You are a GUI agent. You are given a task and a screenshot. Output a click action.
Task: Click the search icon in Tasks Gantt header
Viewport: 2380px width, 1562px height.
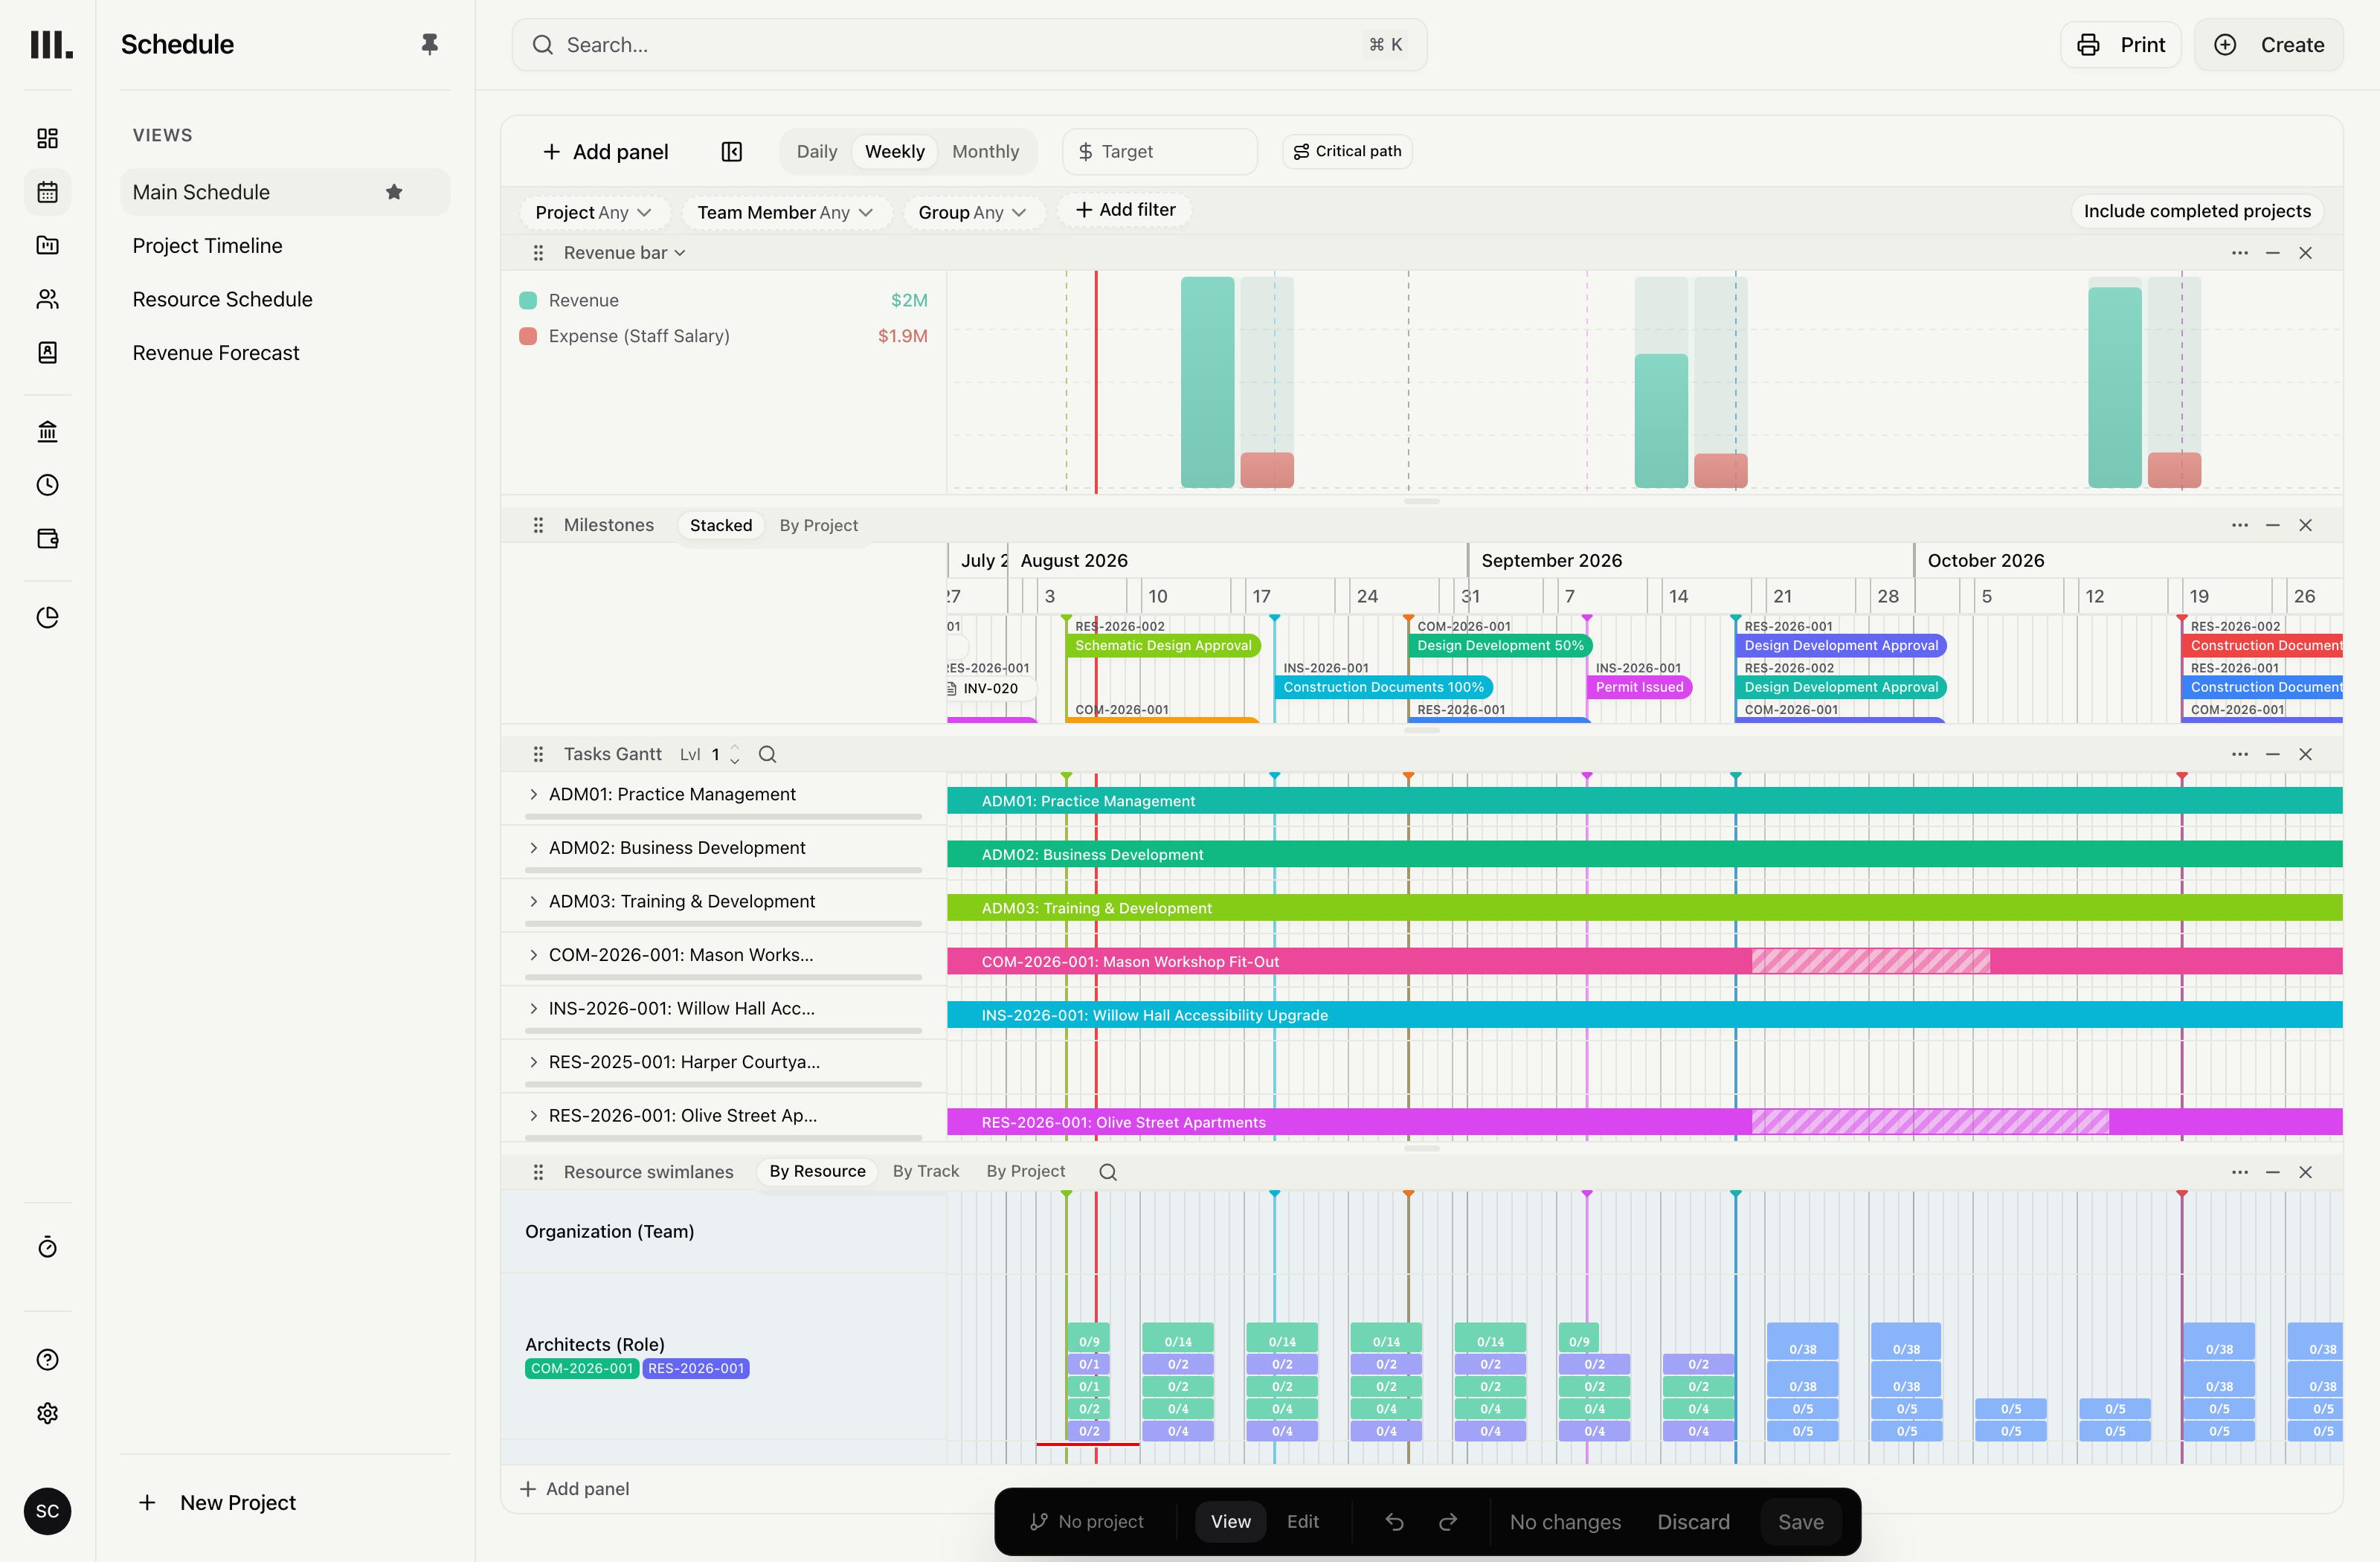click(x=767, y=754)
